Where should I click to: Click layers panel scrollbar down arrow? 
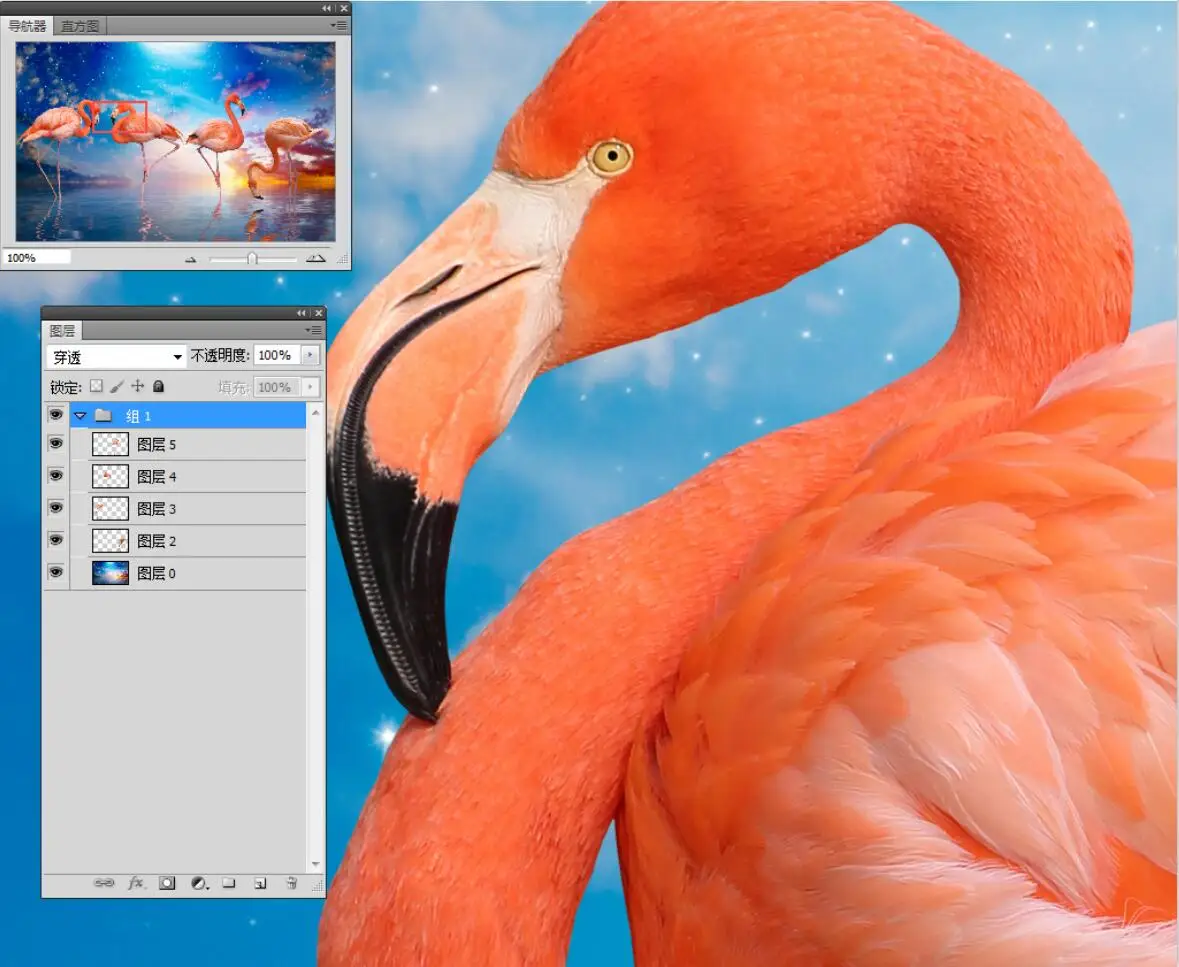click(316, 864)
